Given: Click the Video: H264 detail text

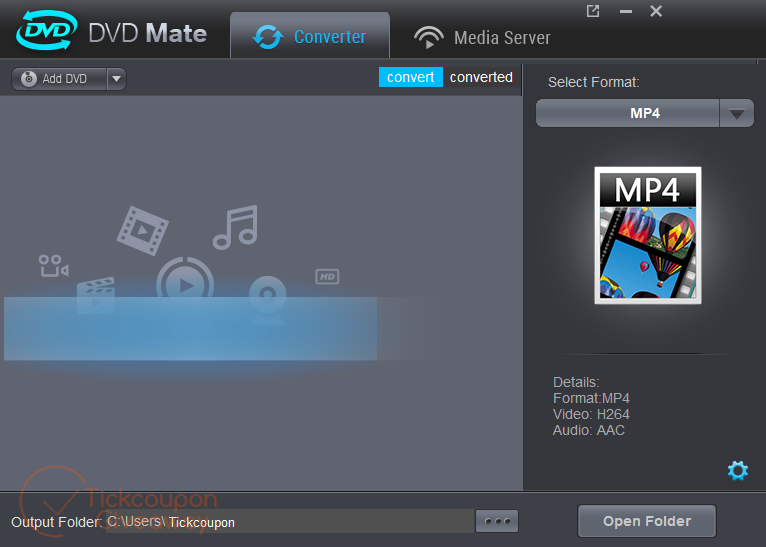Looking at the screenshot, I should click(x=591, y=414).
